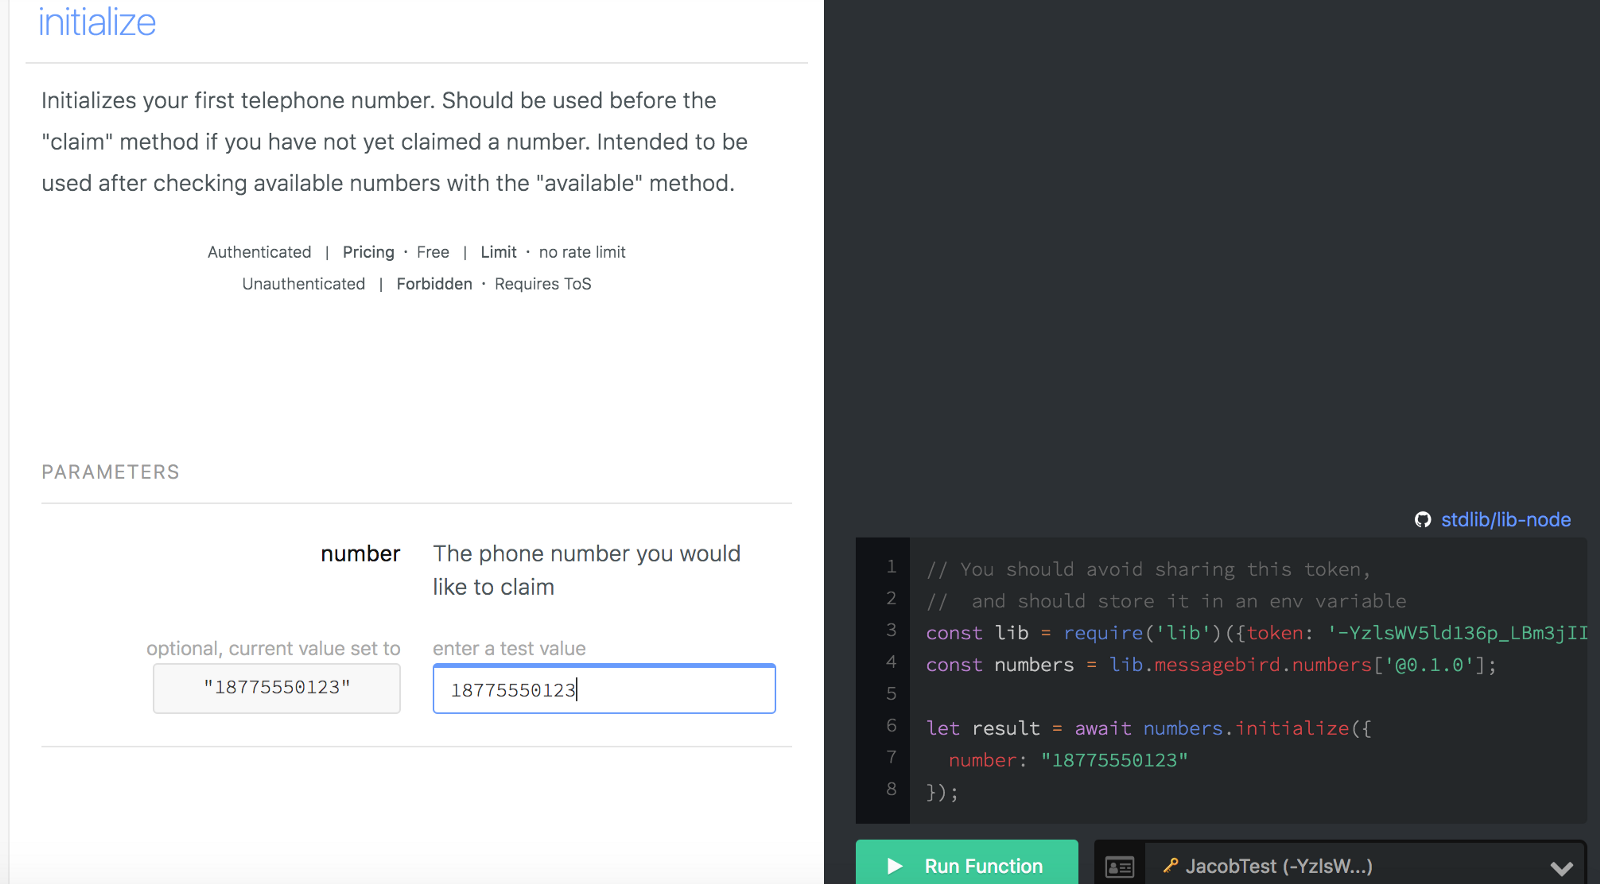Click the "let result = await" code line
This screenshot has width=1600, height=884.
coord(1148,729)
